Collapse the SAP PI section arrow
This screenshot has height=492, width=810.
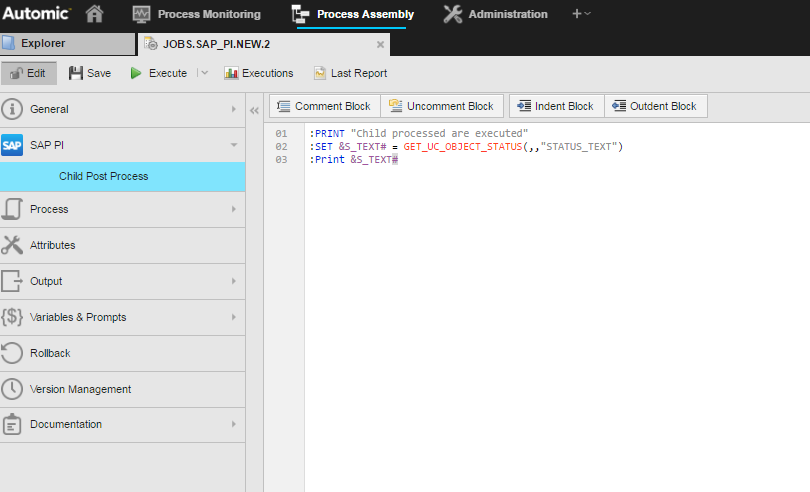click(x=233, y=145)
